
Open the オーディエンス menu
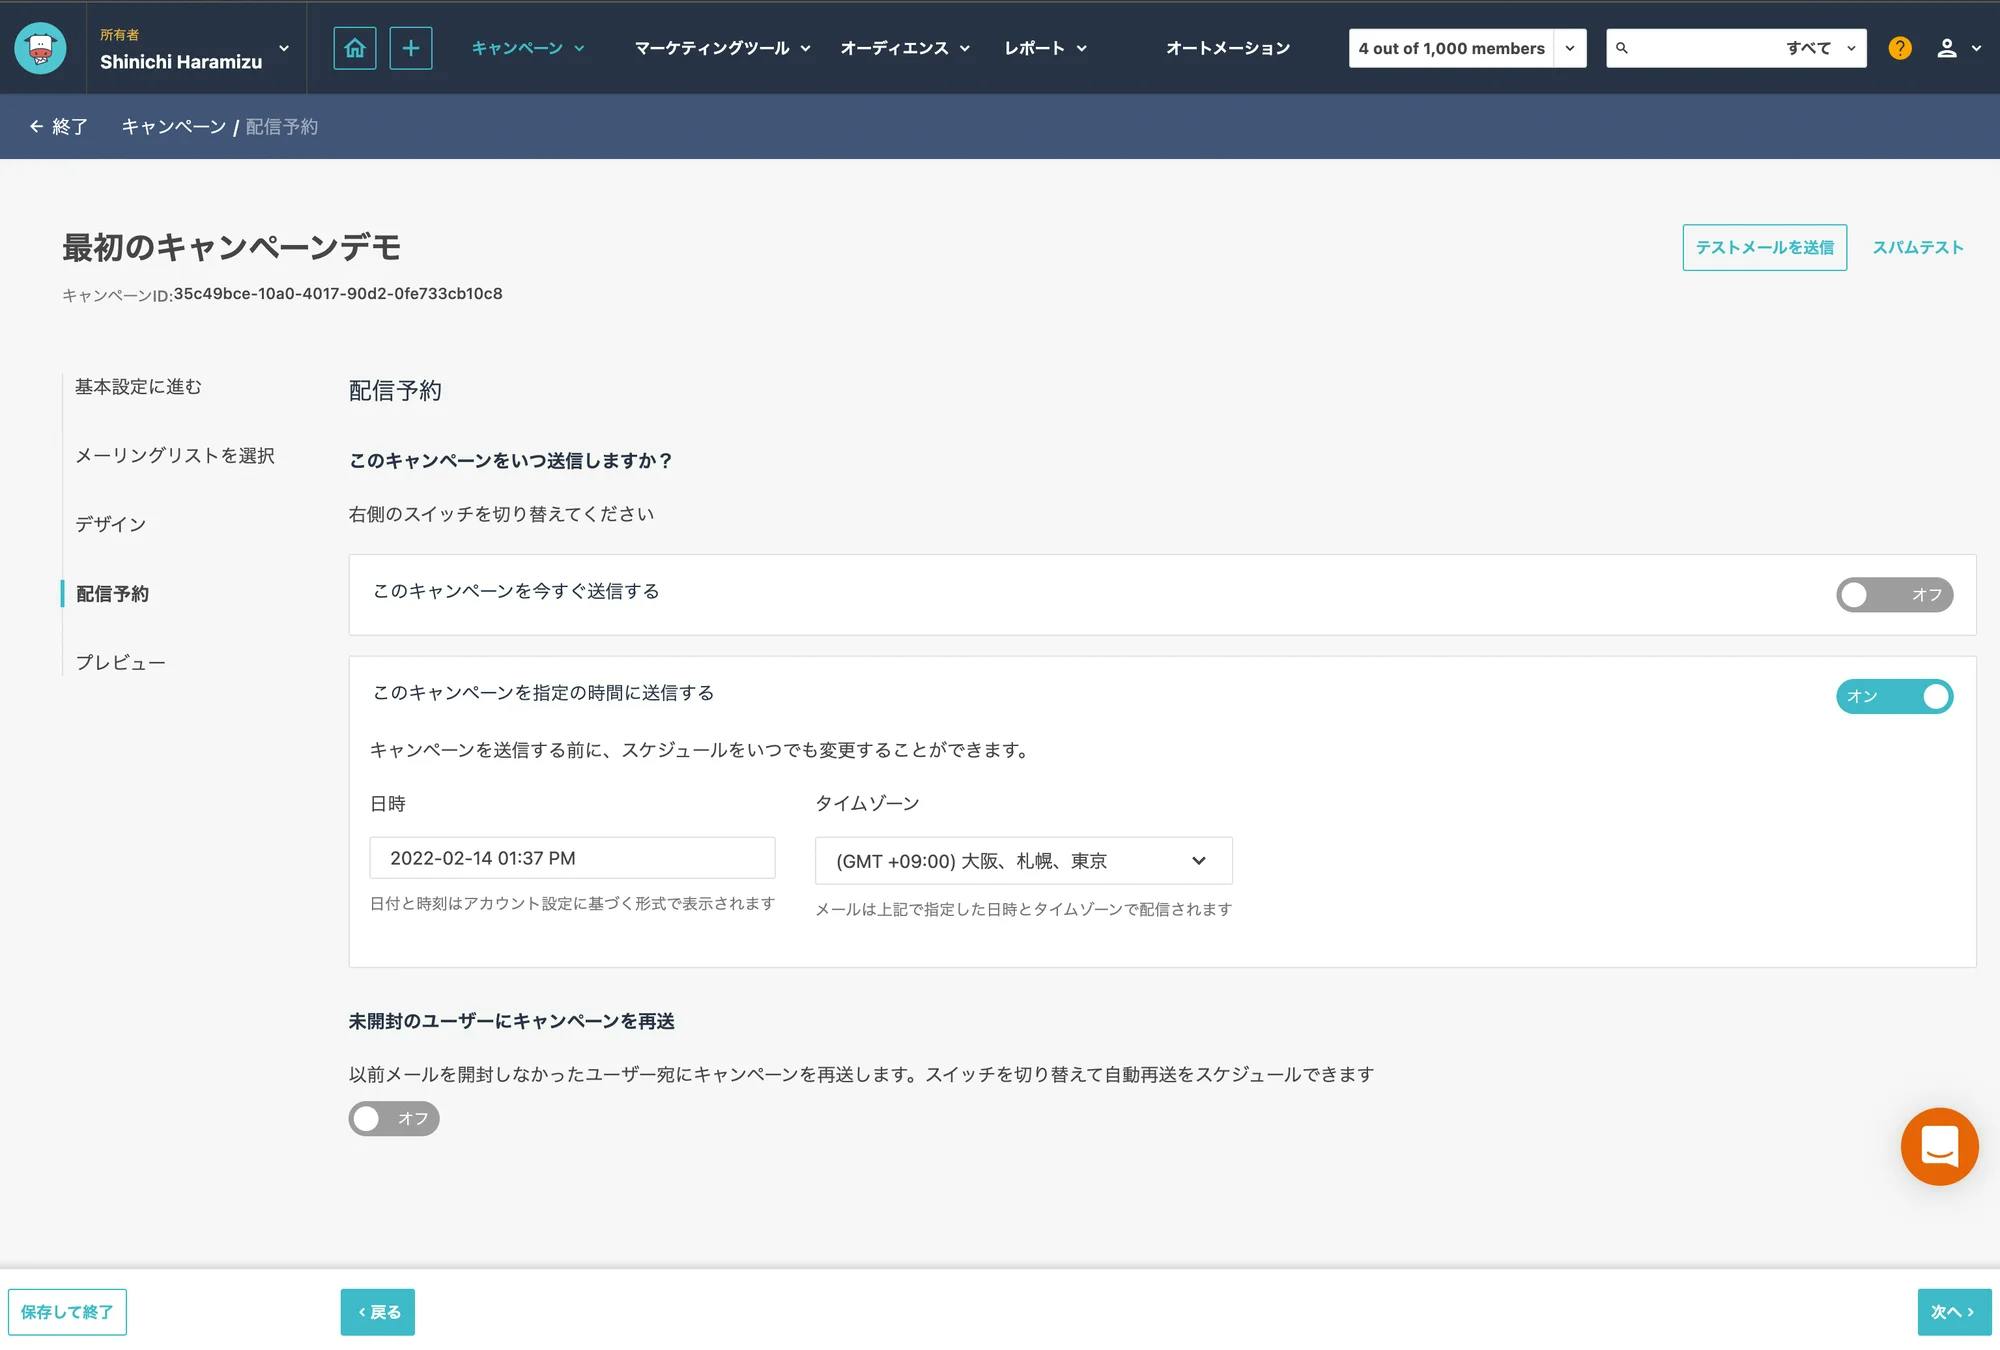pyautogui.click(x=905, y=48)
